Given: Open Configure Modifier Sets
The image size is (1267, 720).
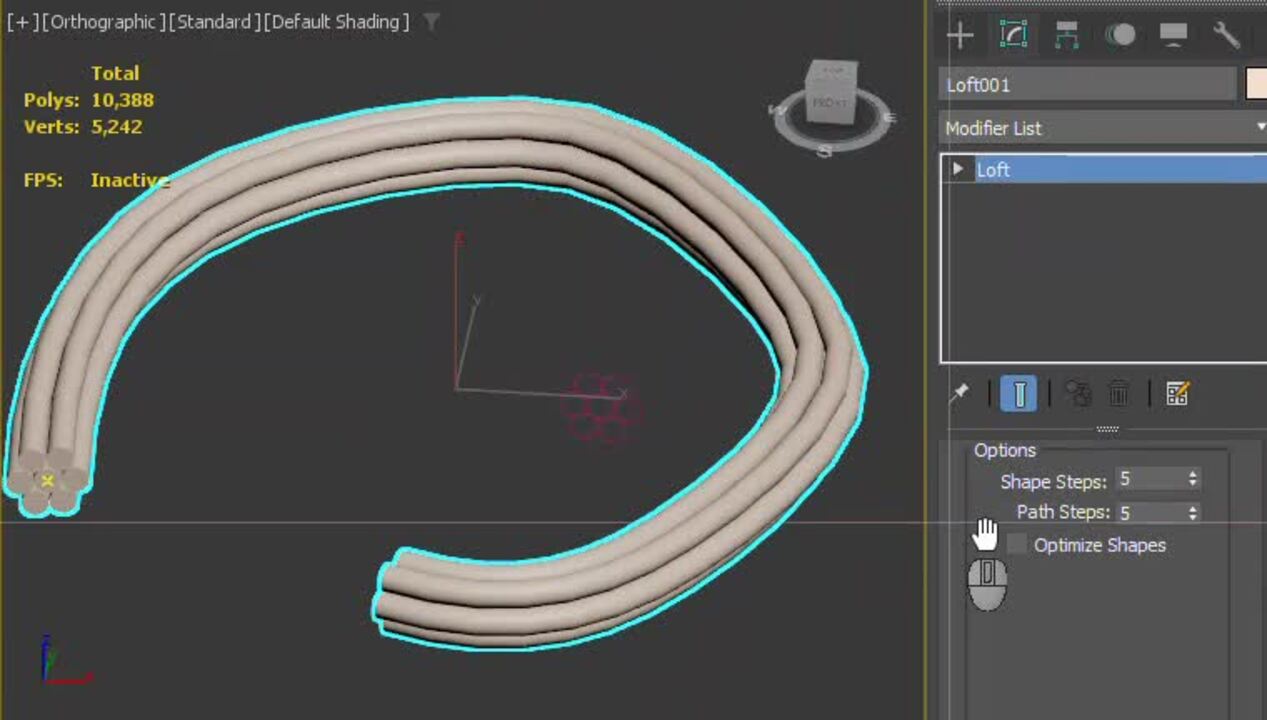Looking at the screenshot, I should click(x=1177, y=394).
